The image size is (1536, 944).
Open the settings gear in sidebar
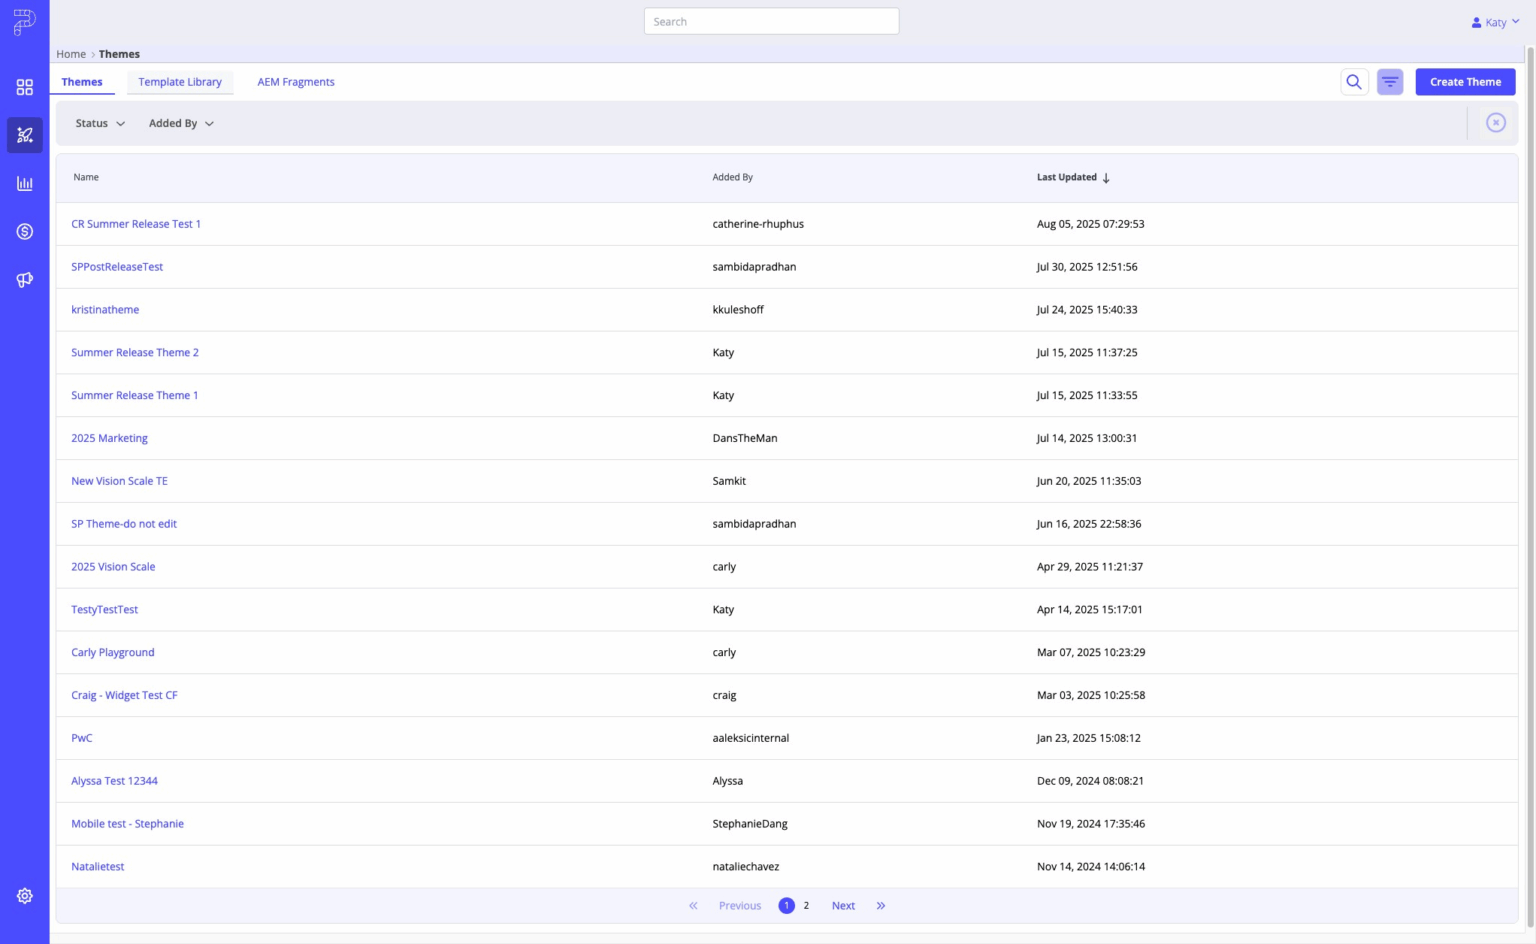[x=24, y=896]
